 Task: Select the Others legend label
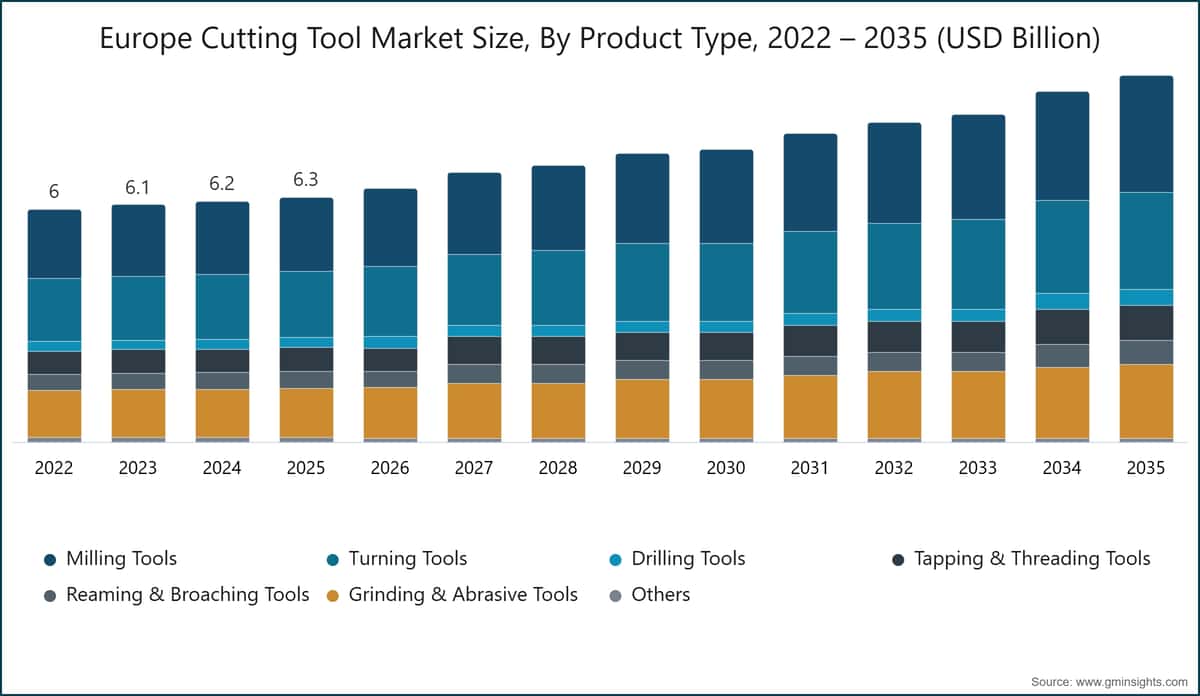[661, 595]
